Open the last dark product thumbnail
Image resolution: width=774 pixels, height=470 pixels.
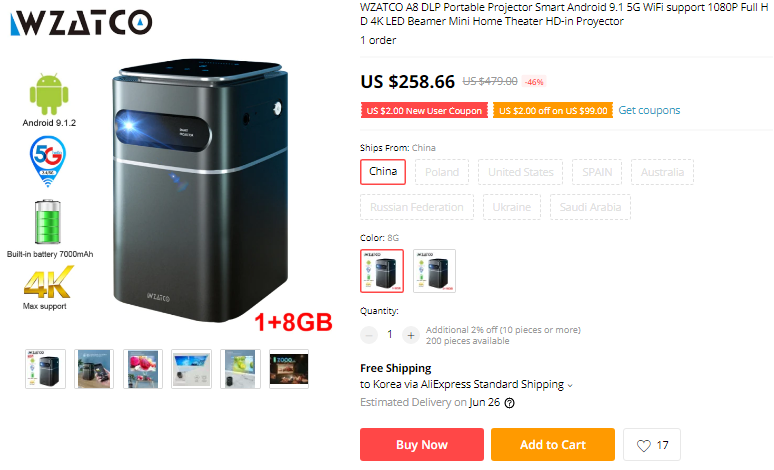click(x=289, y=369)
